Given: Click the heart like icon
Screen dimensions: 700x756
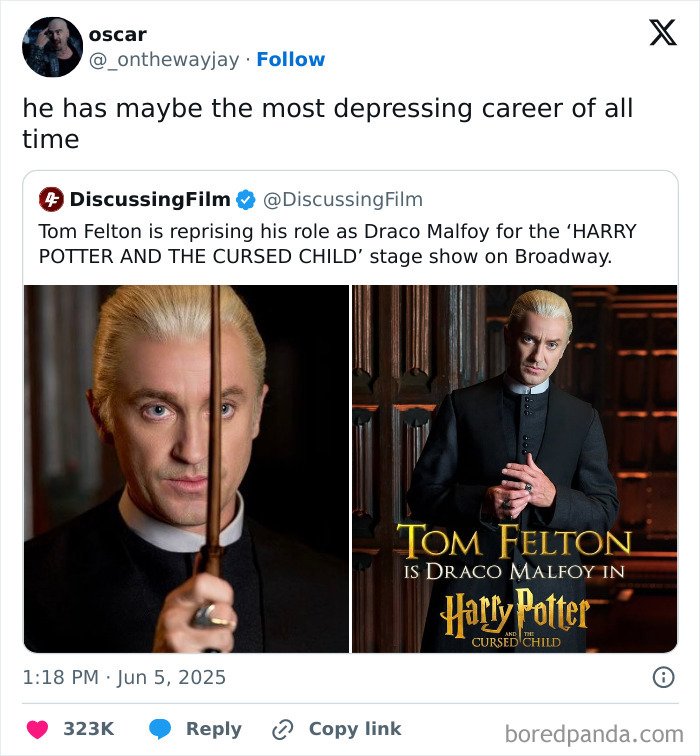Looking at the screenshot, I should [x=36, y=729].
